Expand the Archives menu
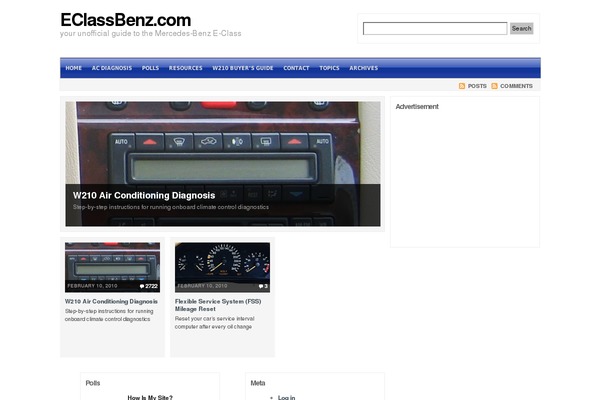 click(363, 68)
